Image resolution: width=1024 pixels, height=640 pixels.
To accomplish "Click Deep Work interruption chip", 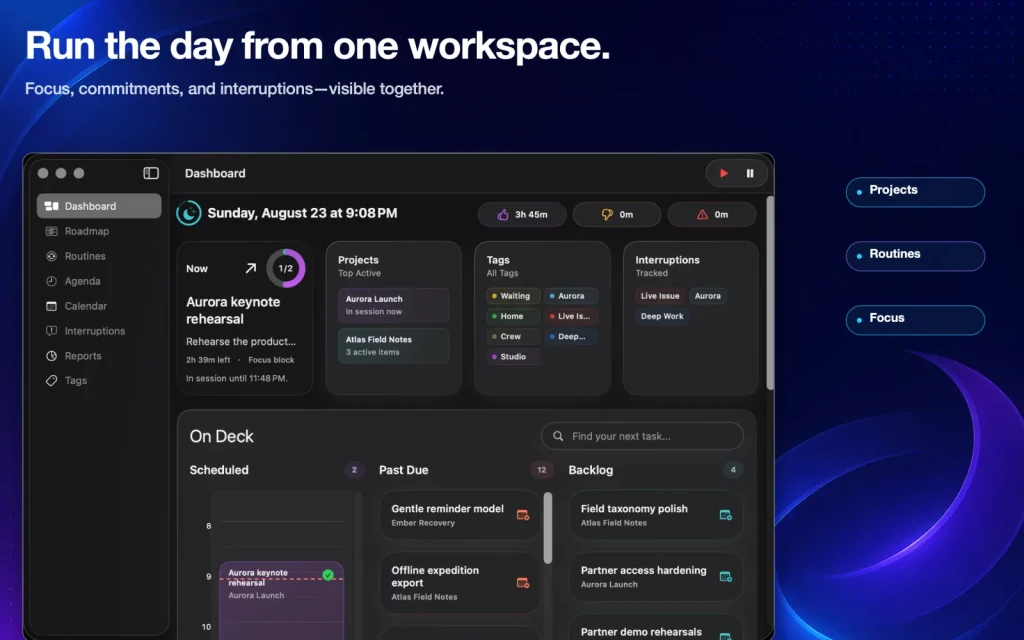I will pos(662,316).
